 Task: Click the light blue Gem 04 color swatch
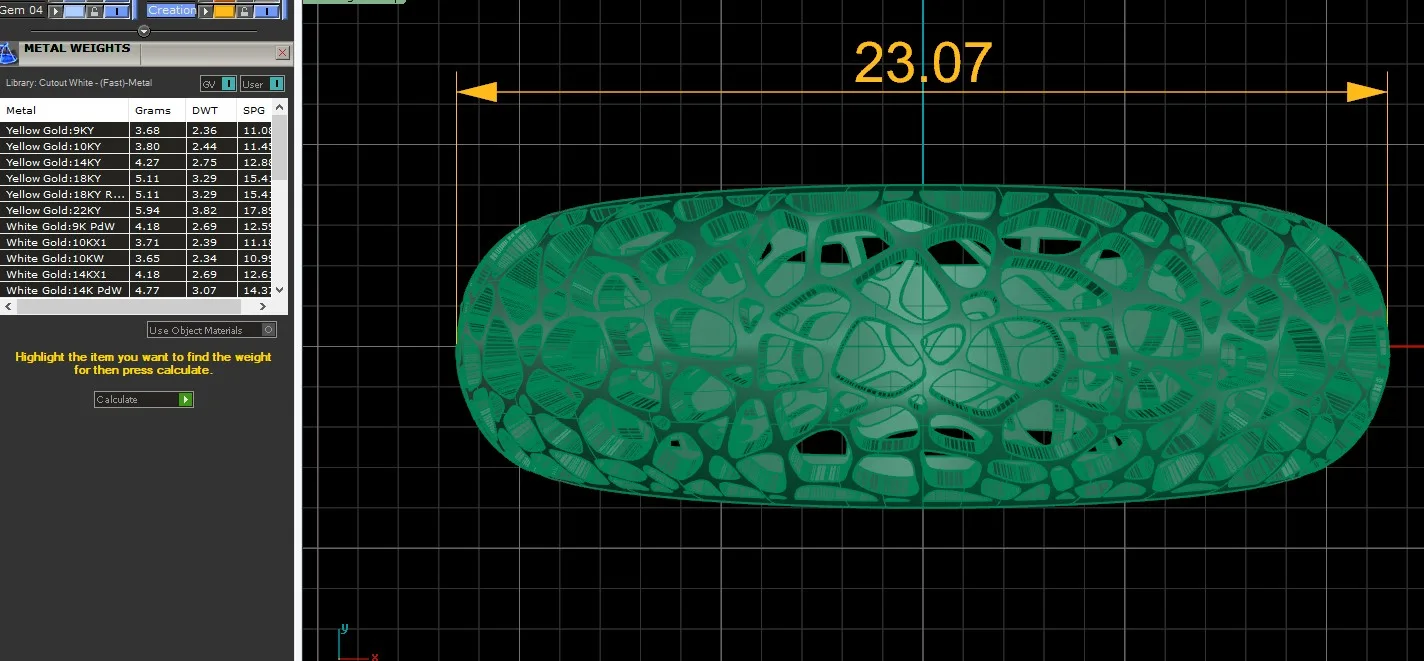pyautogui.click(x=75, y=11)
